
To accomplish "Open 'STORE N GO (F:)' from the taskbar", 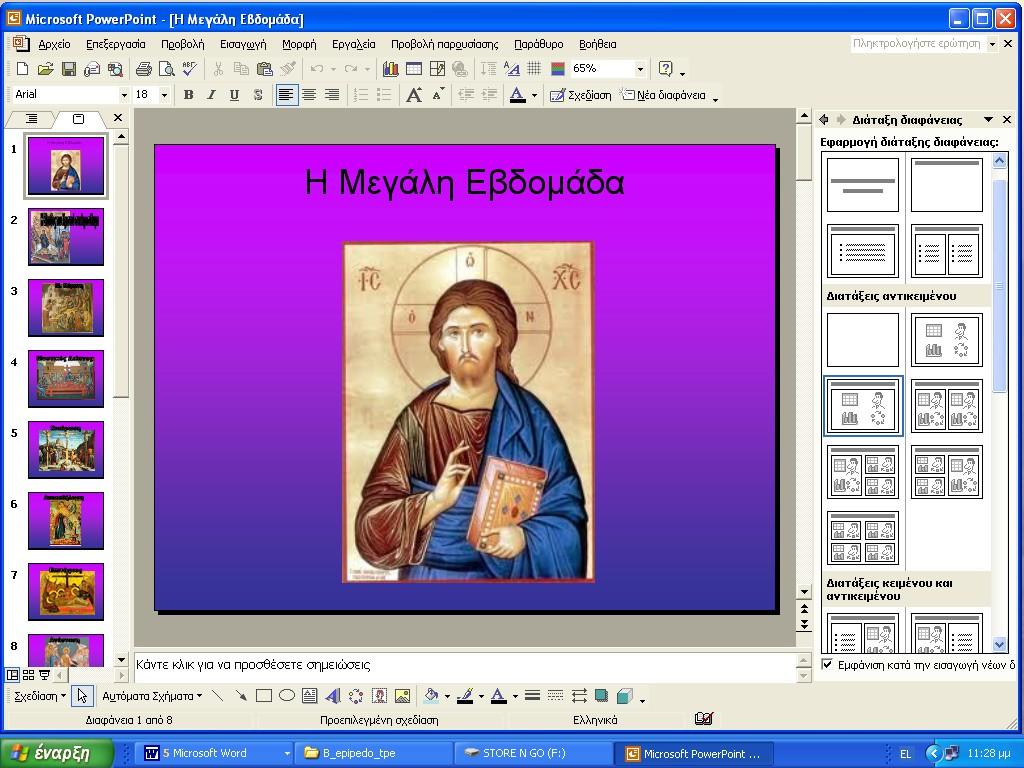I will [x=533, y=753].
